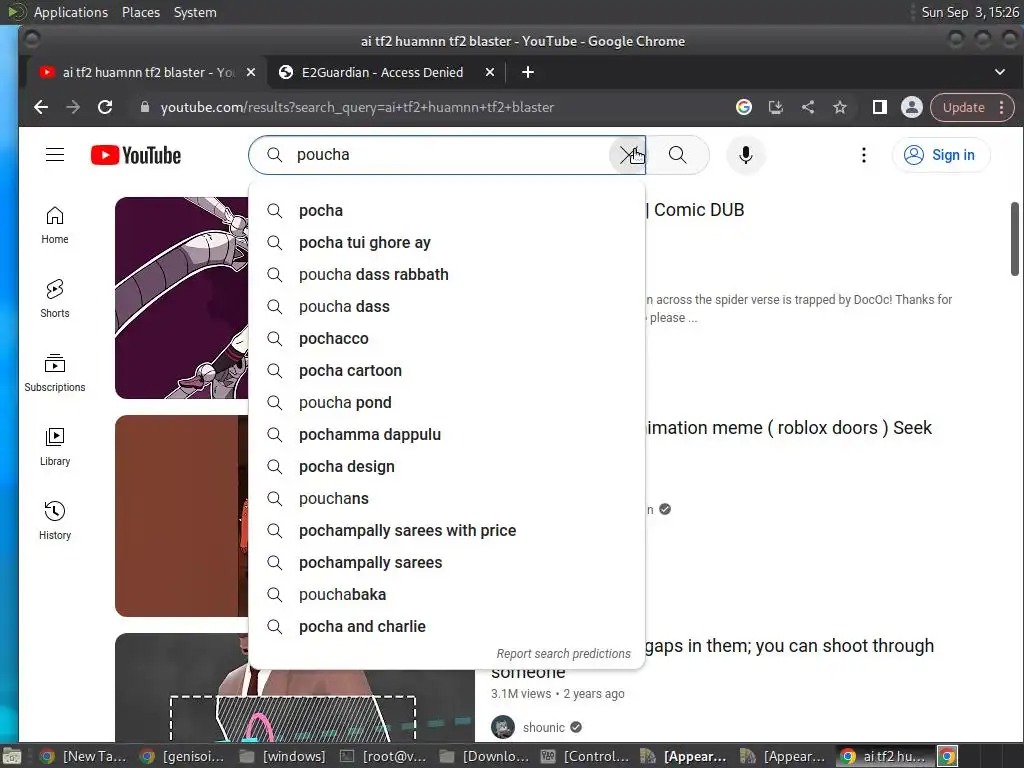Viewport: 1024px width, 768px height.
Task: Click the shounic channel avatar
Action: click(x=503, y=727)
